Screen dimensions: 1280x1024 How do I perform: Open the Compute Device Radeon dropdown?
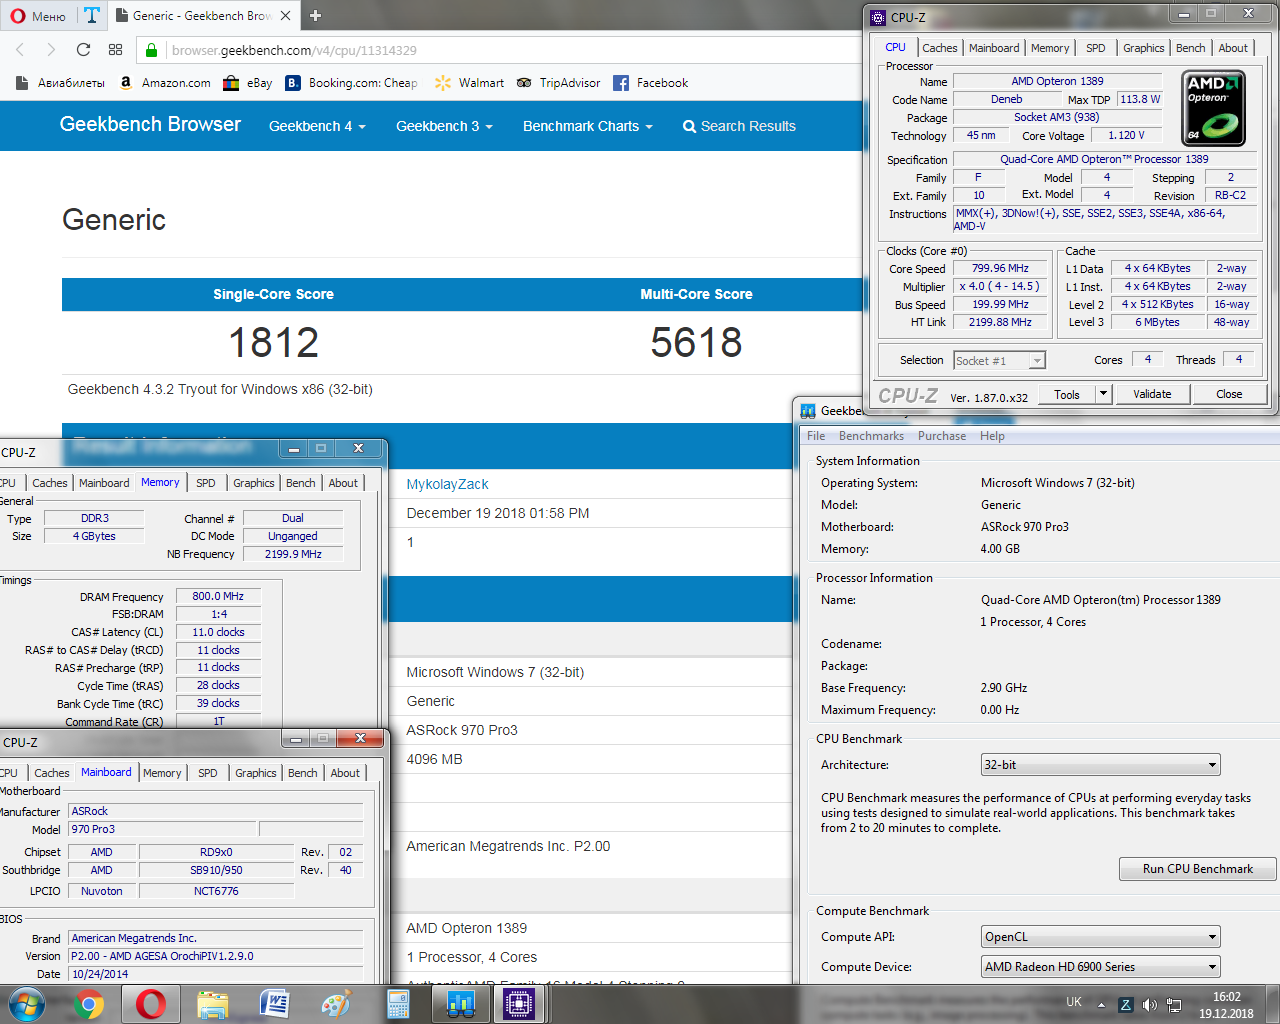[1101, 967]
